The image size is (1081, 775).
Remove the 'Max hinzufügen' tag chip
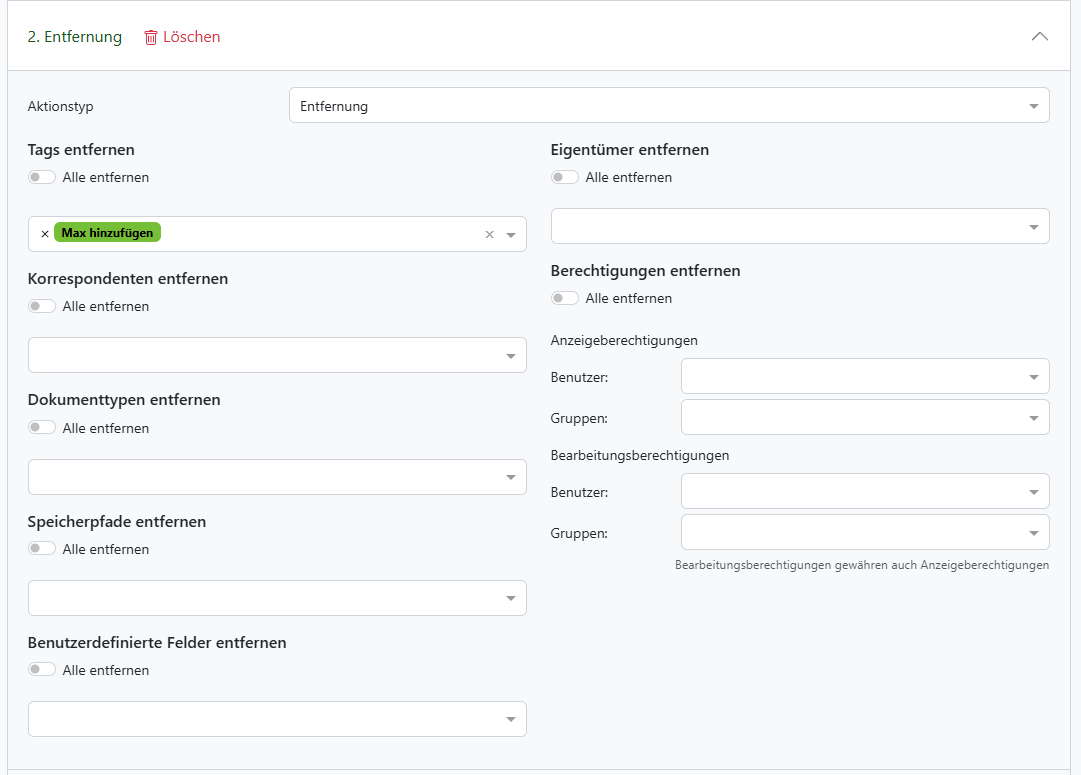pos(44,234)
